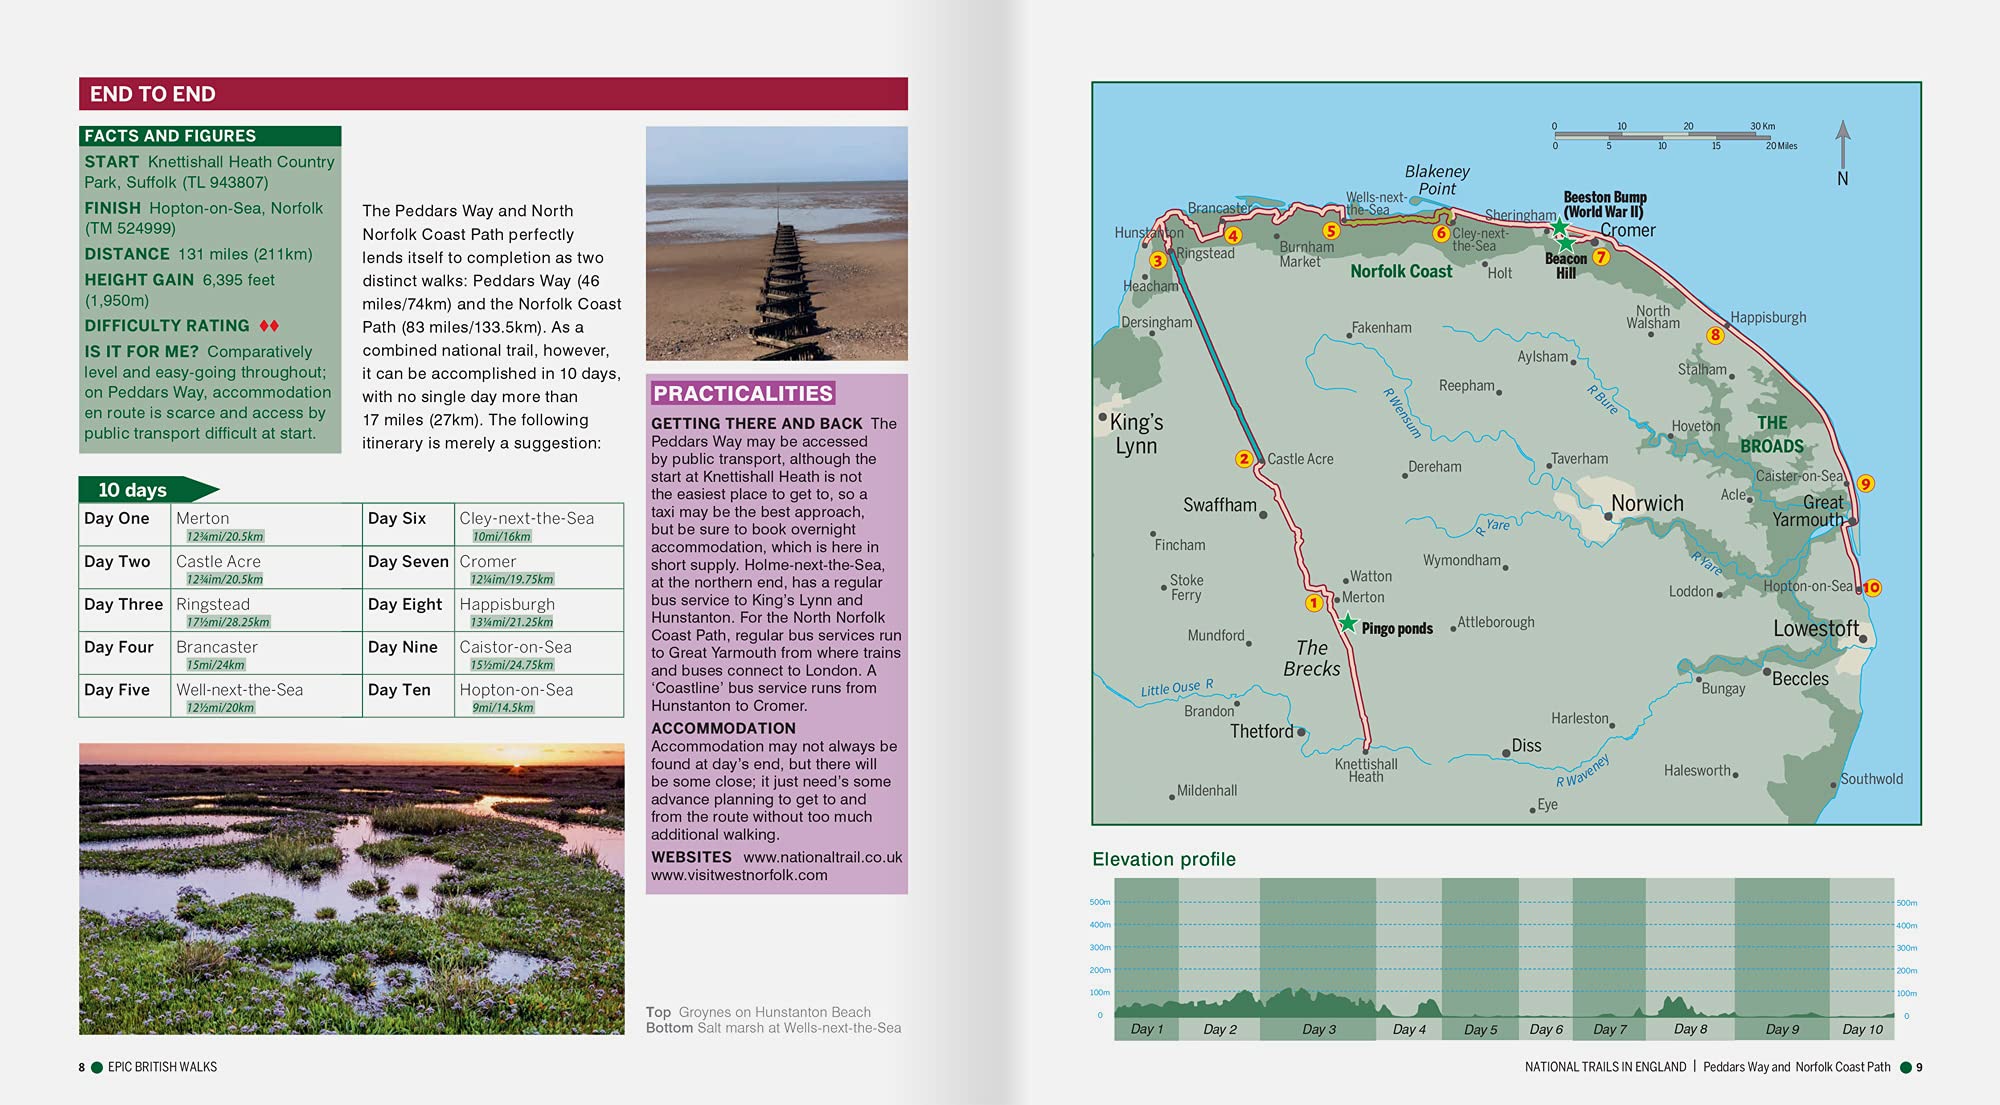Click map marker 1 near Merton
Image resolution: width=2000 pixels, height=1105 pixels.
tap(1314, 603)
